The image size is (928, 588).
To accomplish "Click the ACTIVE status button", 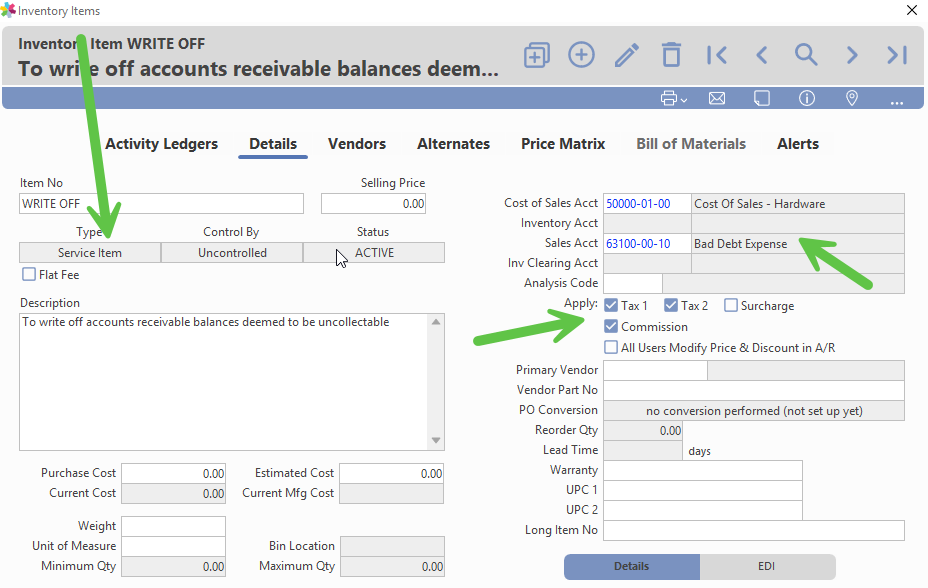I will [x=374, y=253].
